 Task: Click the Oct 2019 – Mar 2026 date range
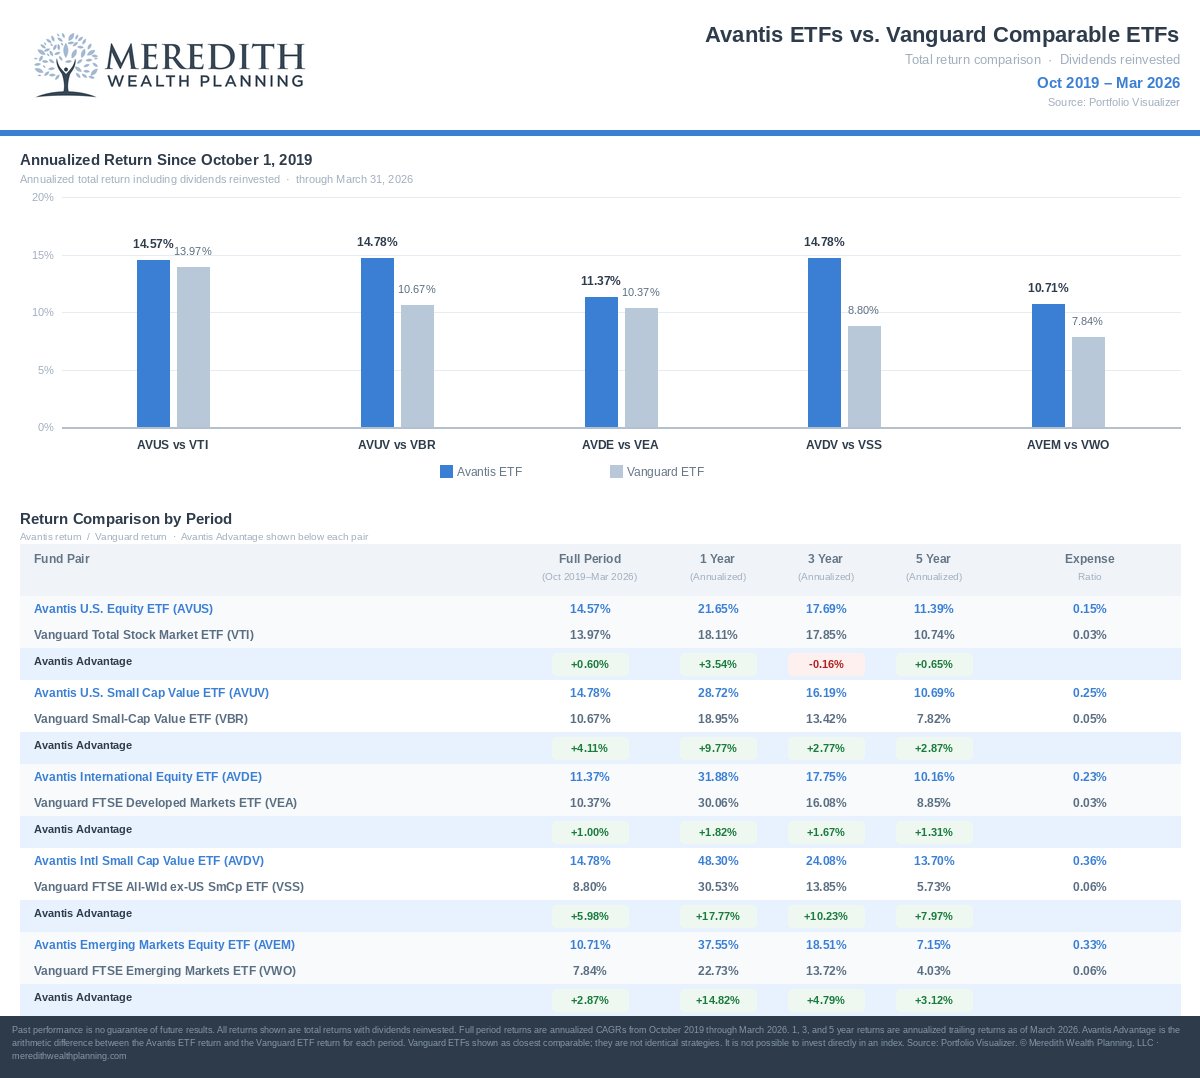pos(1108,83)
